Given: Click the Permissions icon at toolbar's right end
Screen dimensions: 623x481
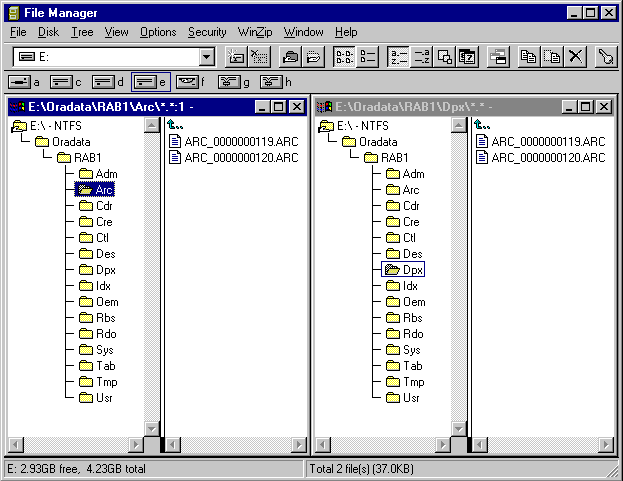Looking at the screenshot, I should click(605, 57).
